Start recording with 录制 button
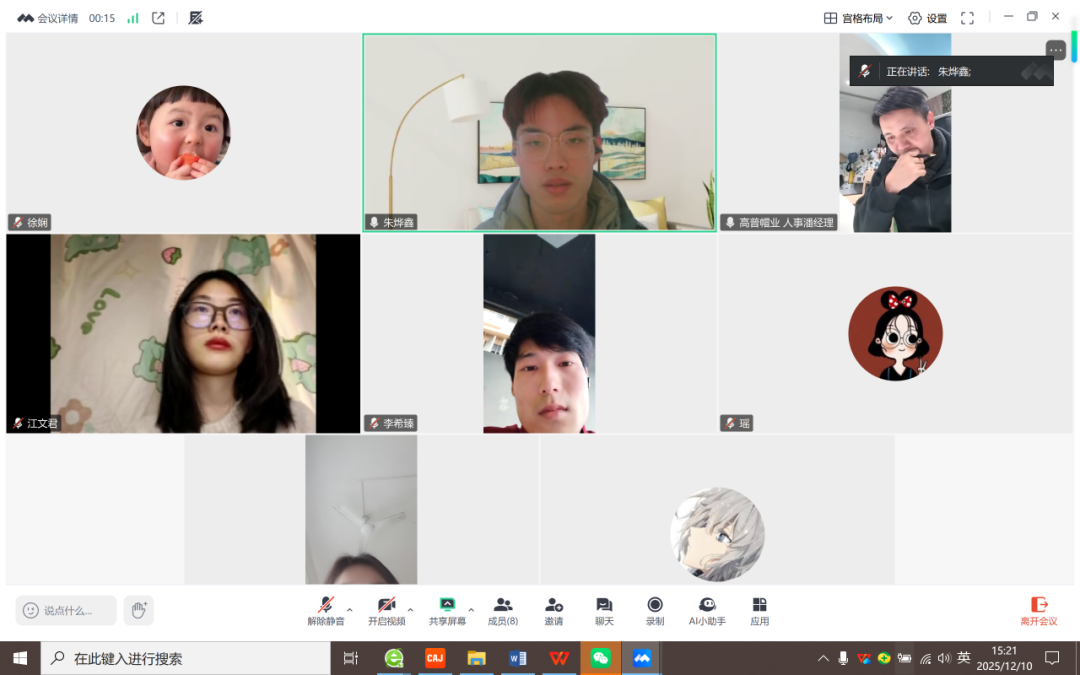Image resolution: width=1080 pixels, height=675 pixels. click(x=655, y=610)
